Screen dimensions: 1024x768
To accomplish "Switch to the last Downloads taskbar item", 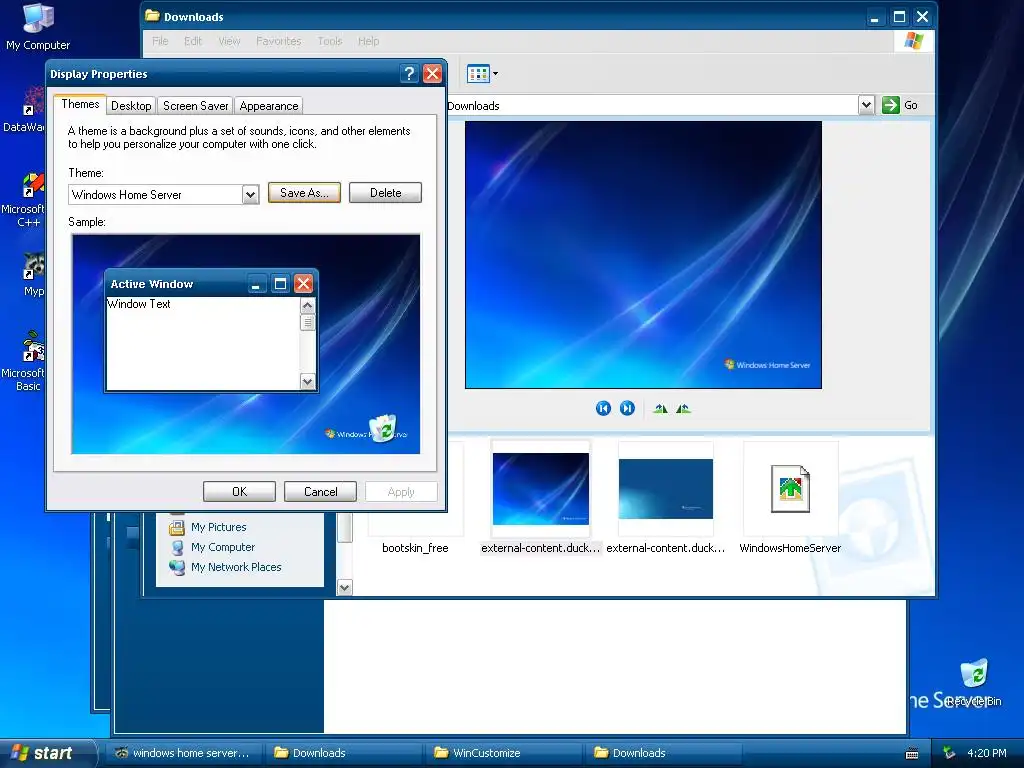I will point(662,753).
